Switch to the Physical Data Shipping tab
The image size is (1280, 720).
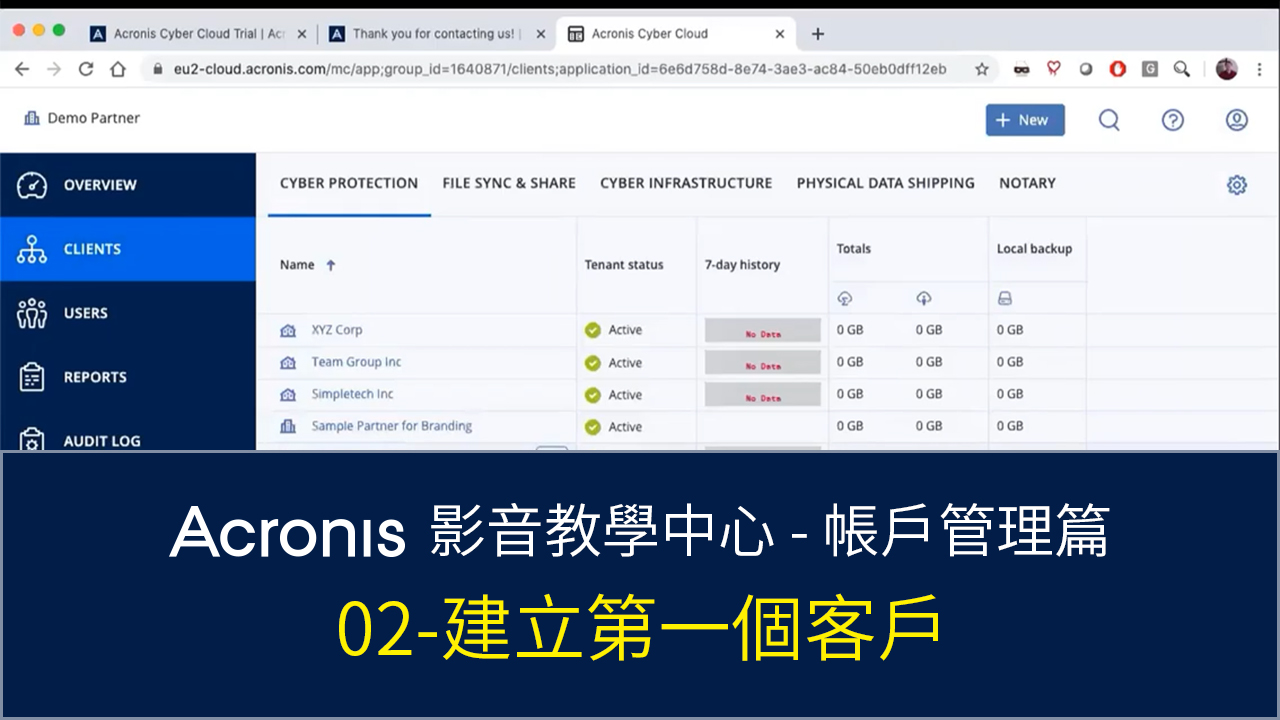[x=886, y=183]
